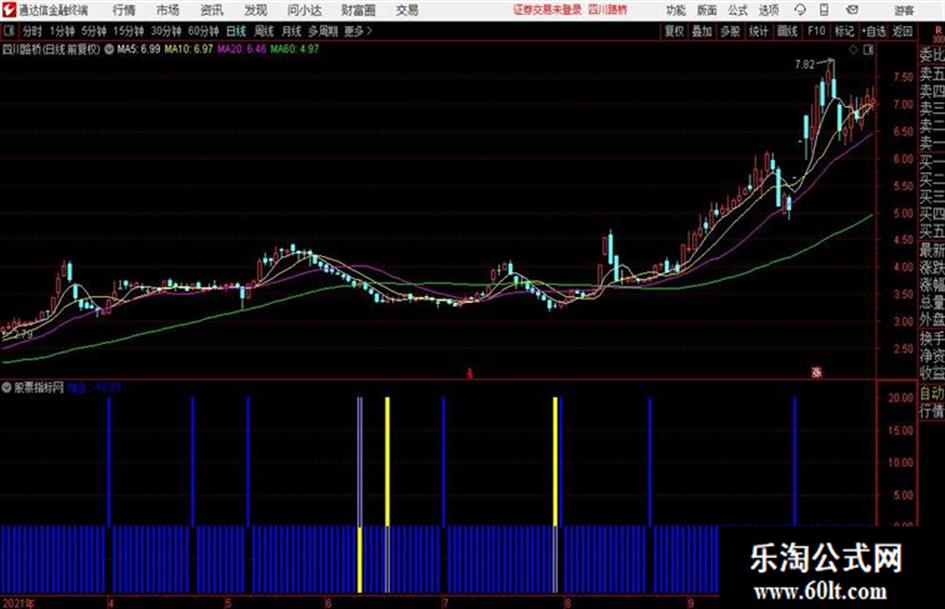Click the round settings icon beside 四川路桥 title
Image resolution: width=945 pixels, height=609 pixels.
(109, 49)
